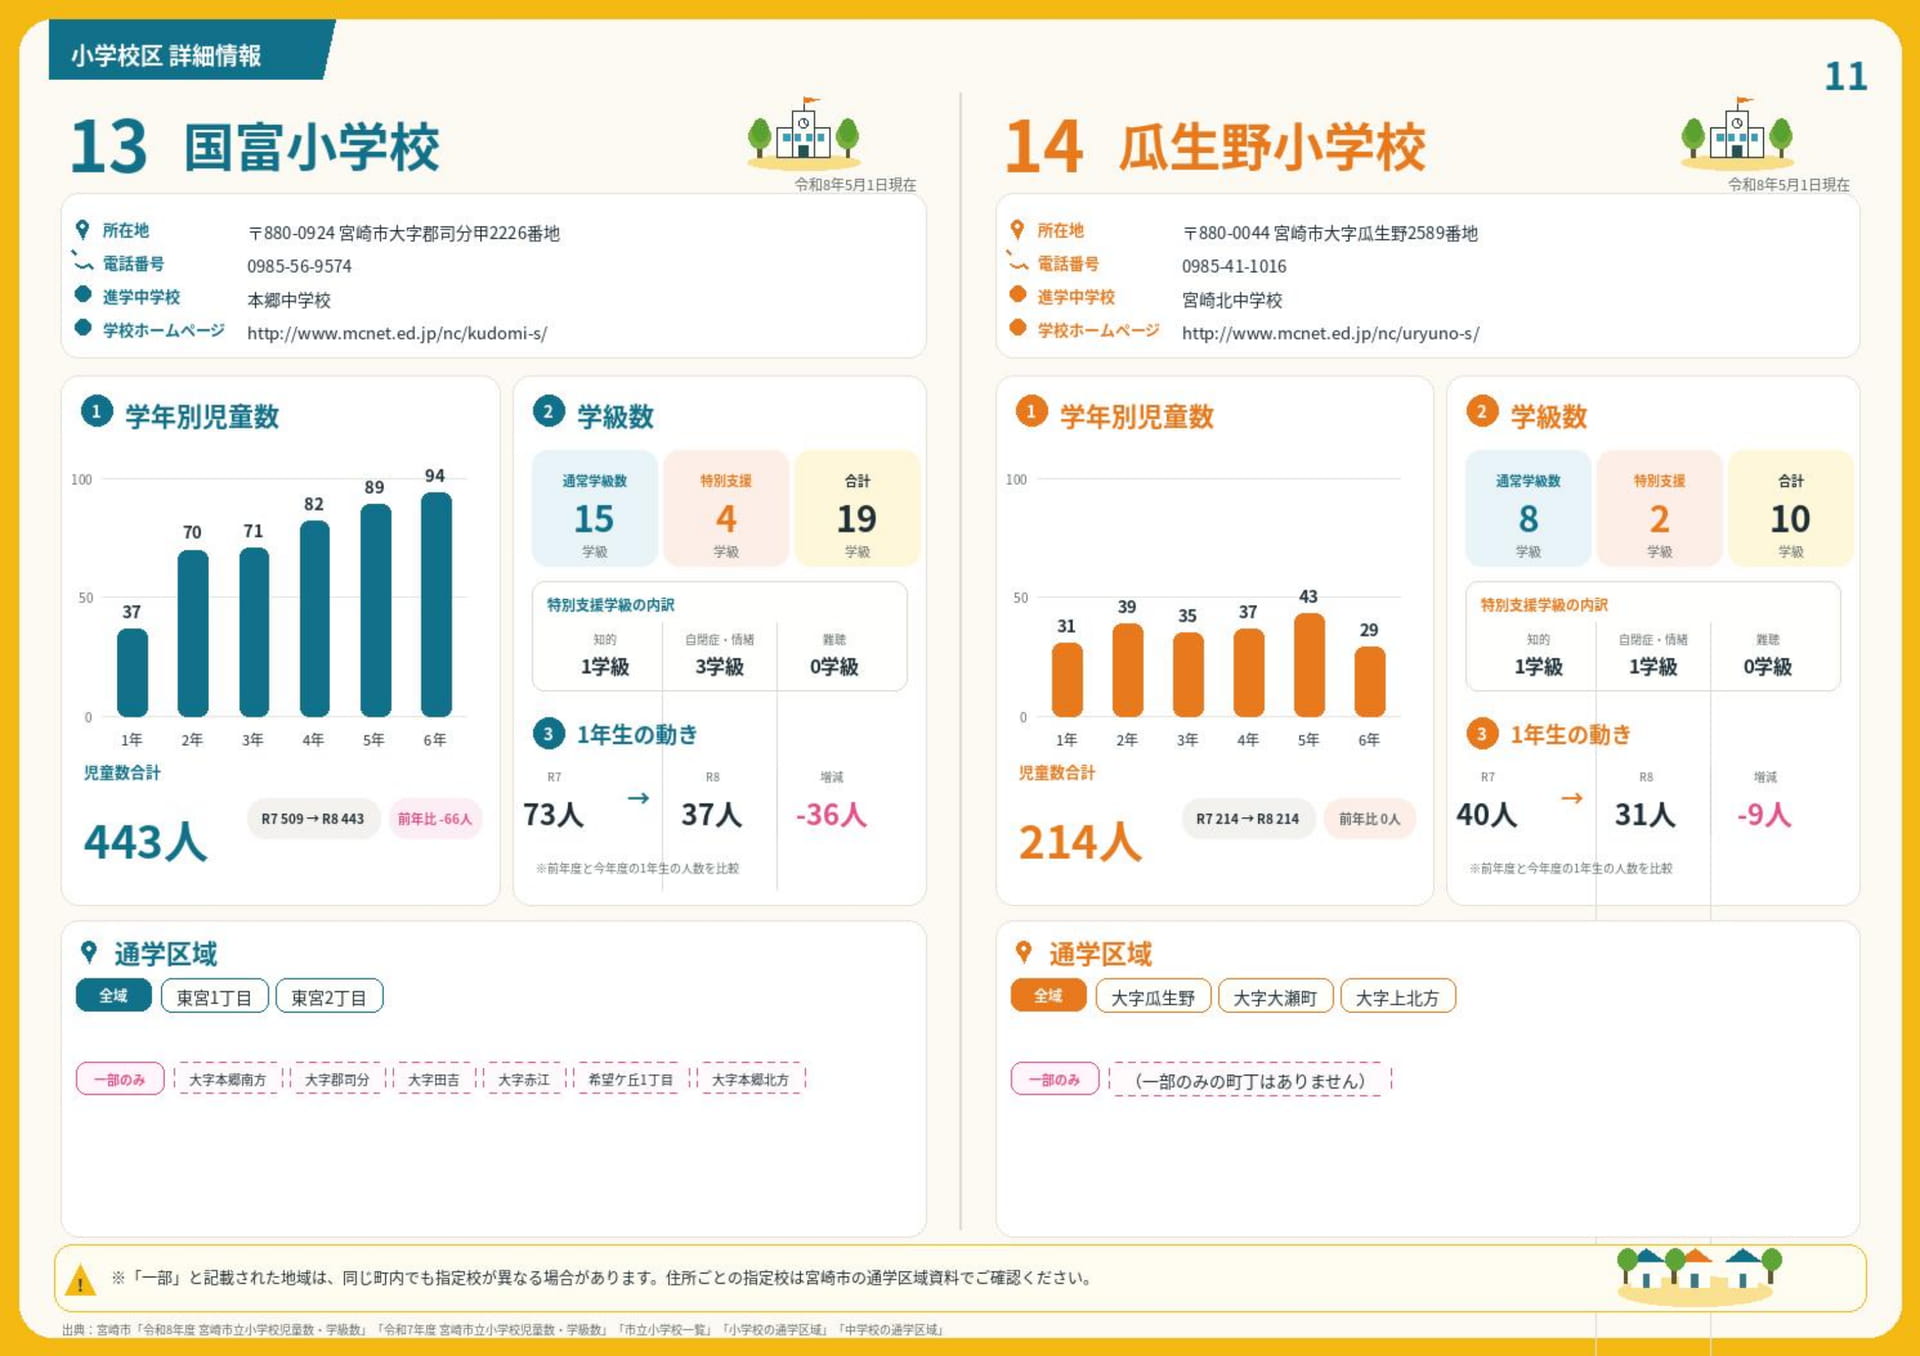Click the blue dot beside 学校ホームページ for 国富小学校
This screenshot has width=1920, height=1356.
click(x=83, y=328)
